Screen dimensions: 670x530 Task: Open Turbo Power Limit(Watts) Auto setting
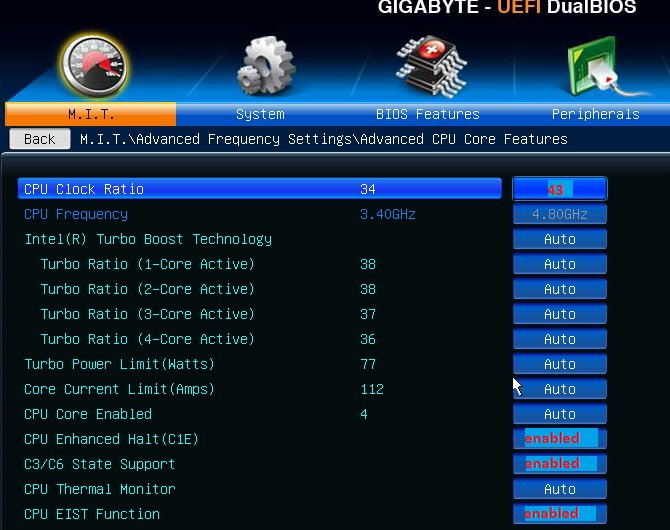(x=560, y=364)
